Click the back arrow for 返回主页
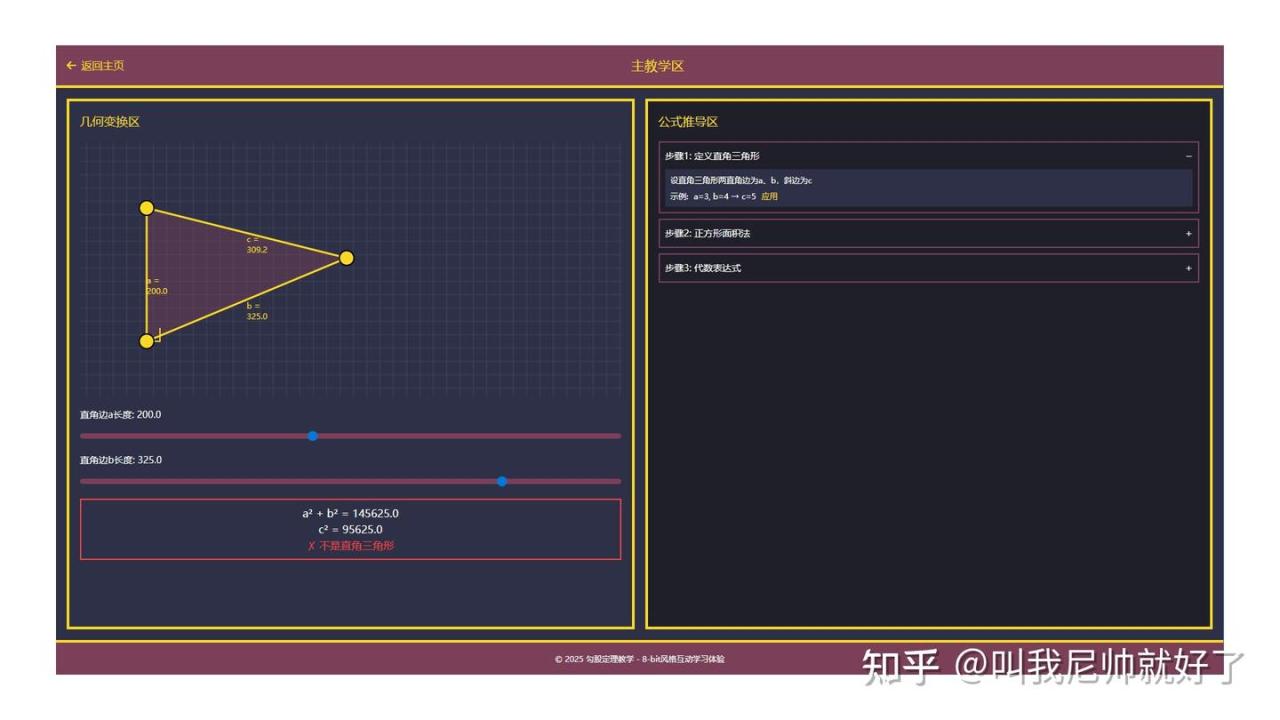 71,66
